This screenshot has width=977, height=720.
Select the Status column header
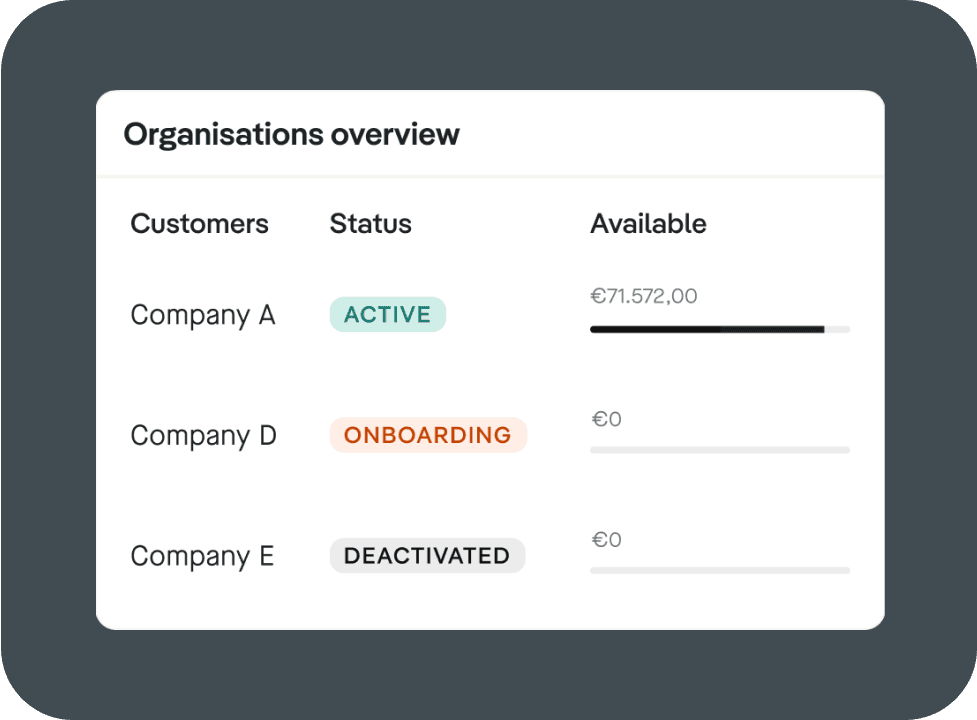click(x=371, y=224)
